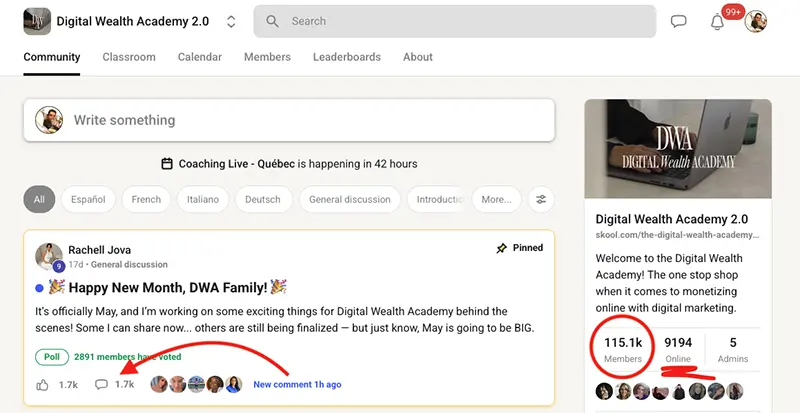
Task: Open comments via the speech bubble icon
Action: tap(102, 384)
